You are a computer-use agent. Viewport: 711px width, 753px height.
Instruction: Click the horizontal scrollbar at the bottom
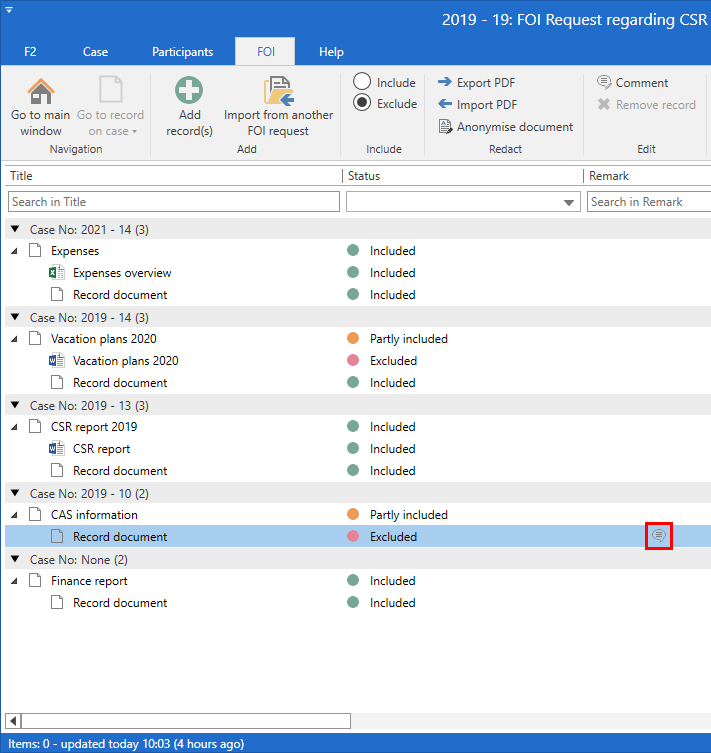tap(185, 720)
